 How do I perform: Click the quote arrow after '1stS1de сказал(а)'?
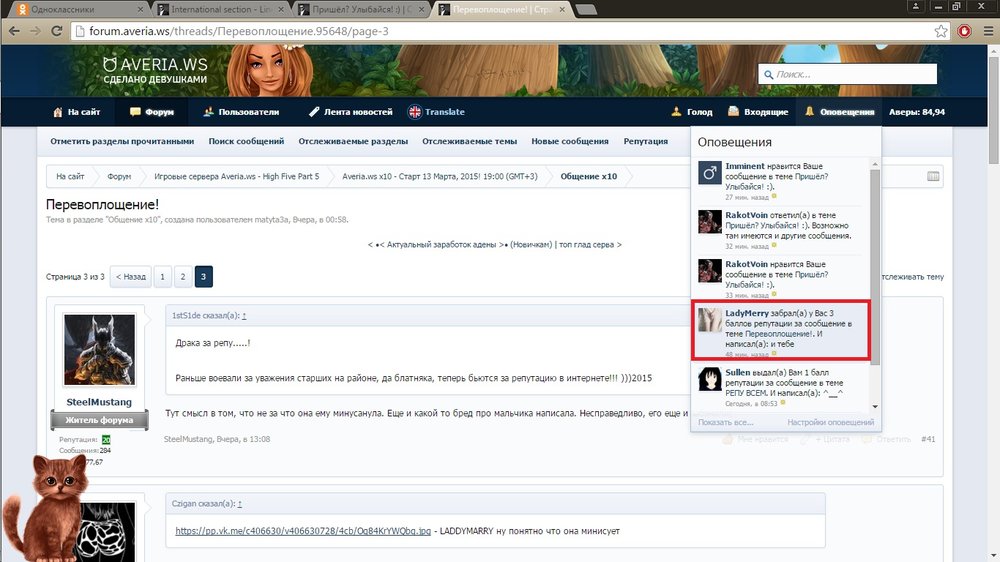coord(244,316)
